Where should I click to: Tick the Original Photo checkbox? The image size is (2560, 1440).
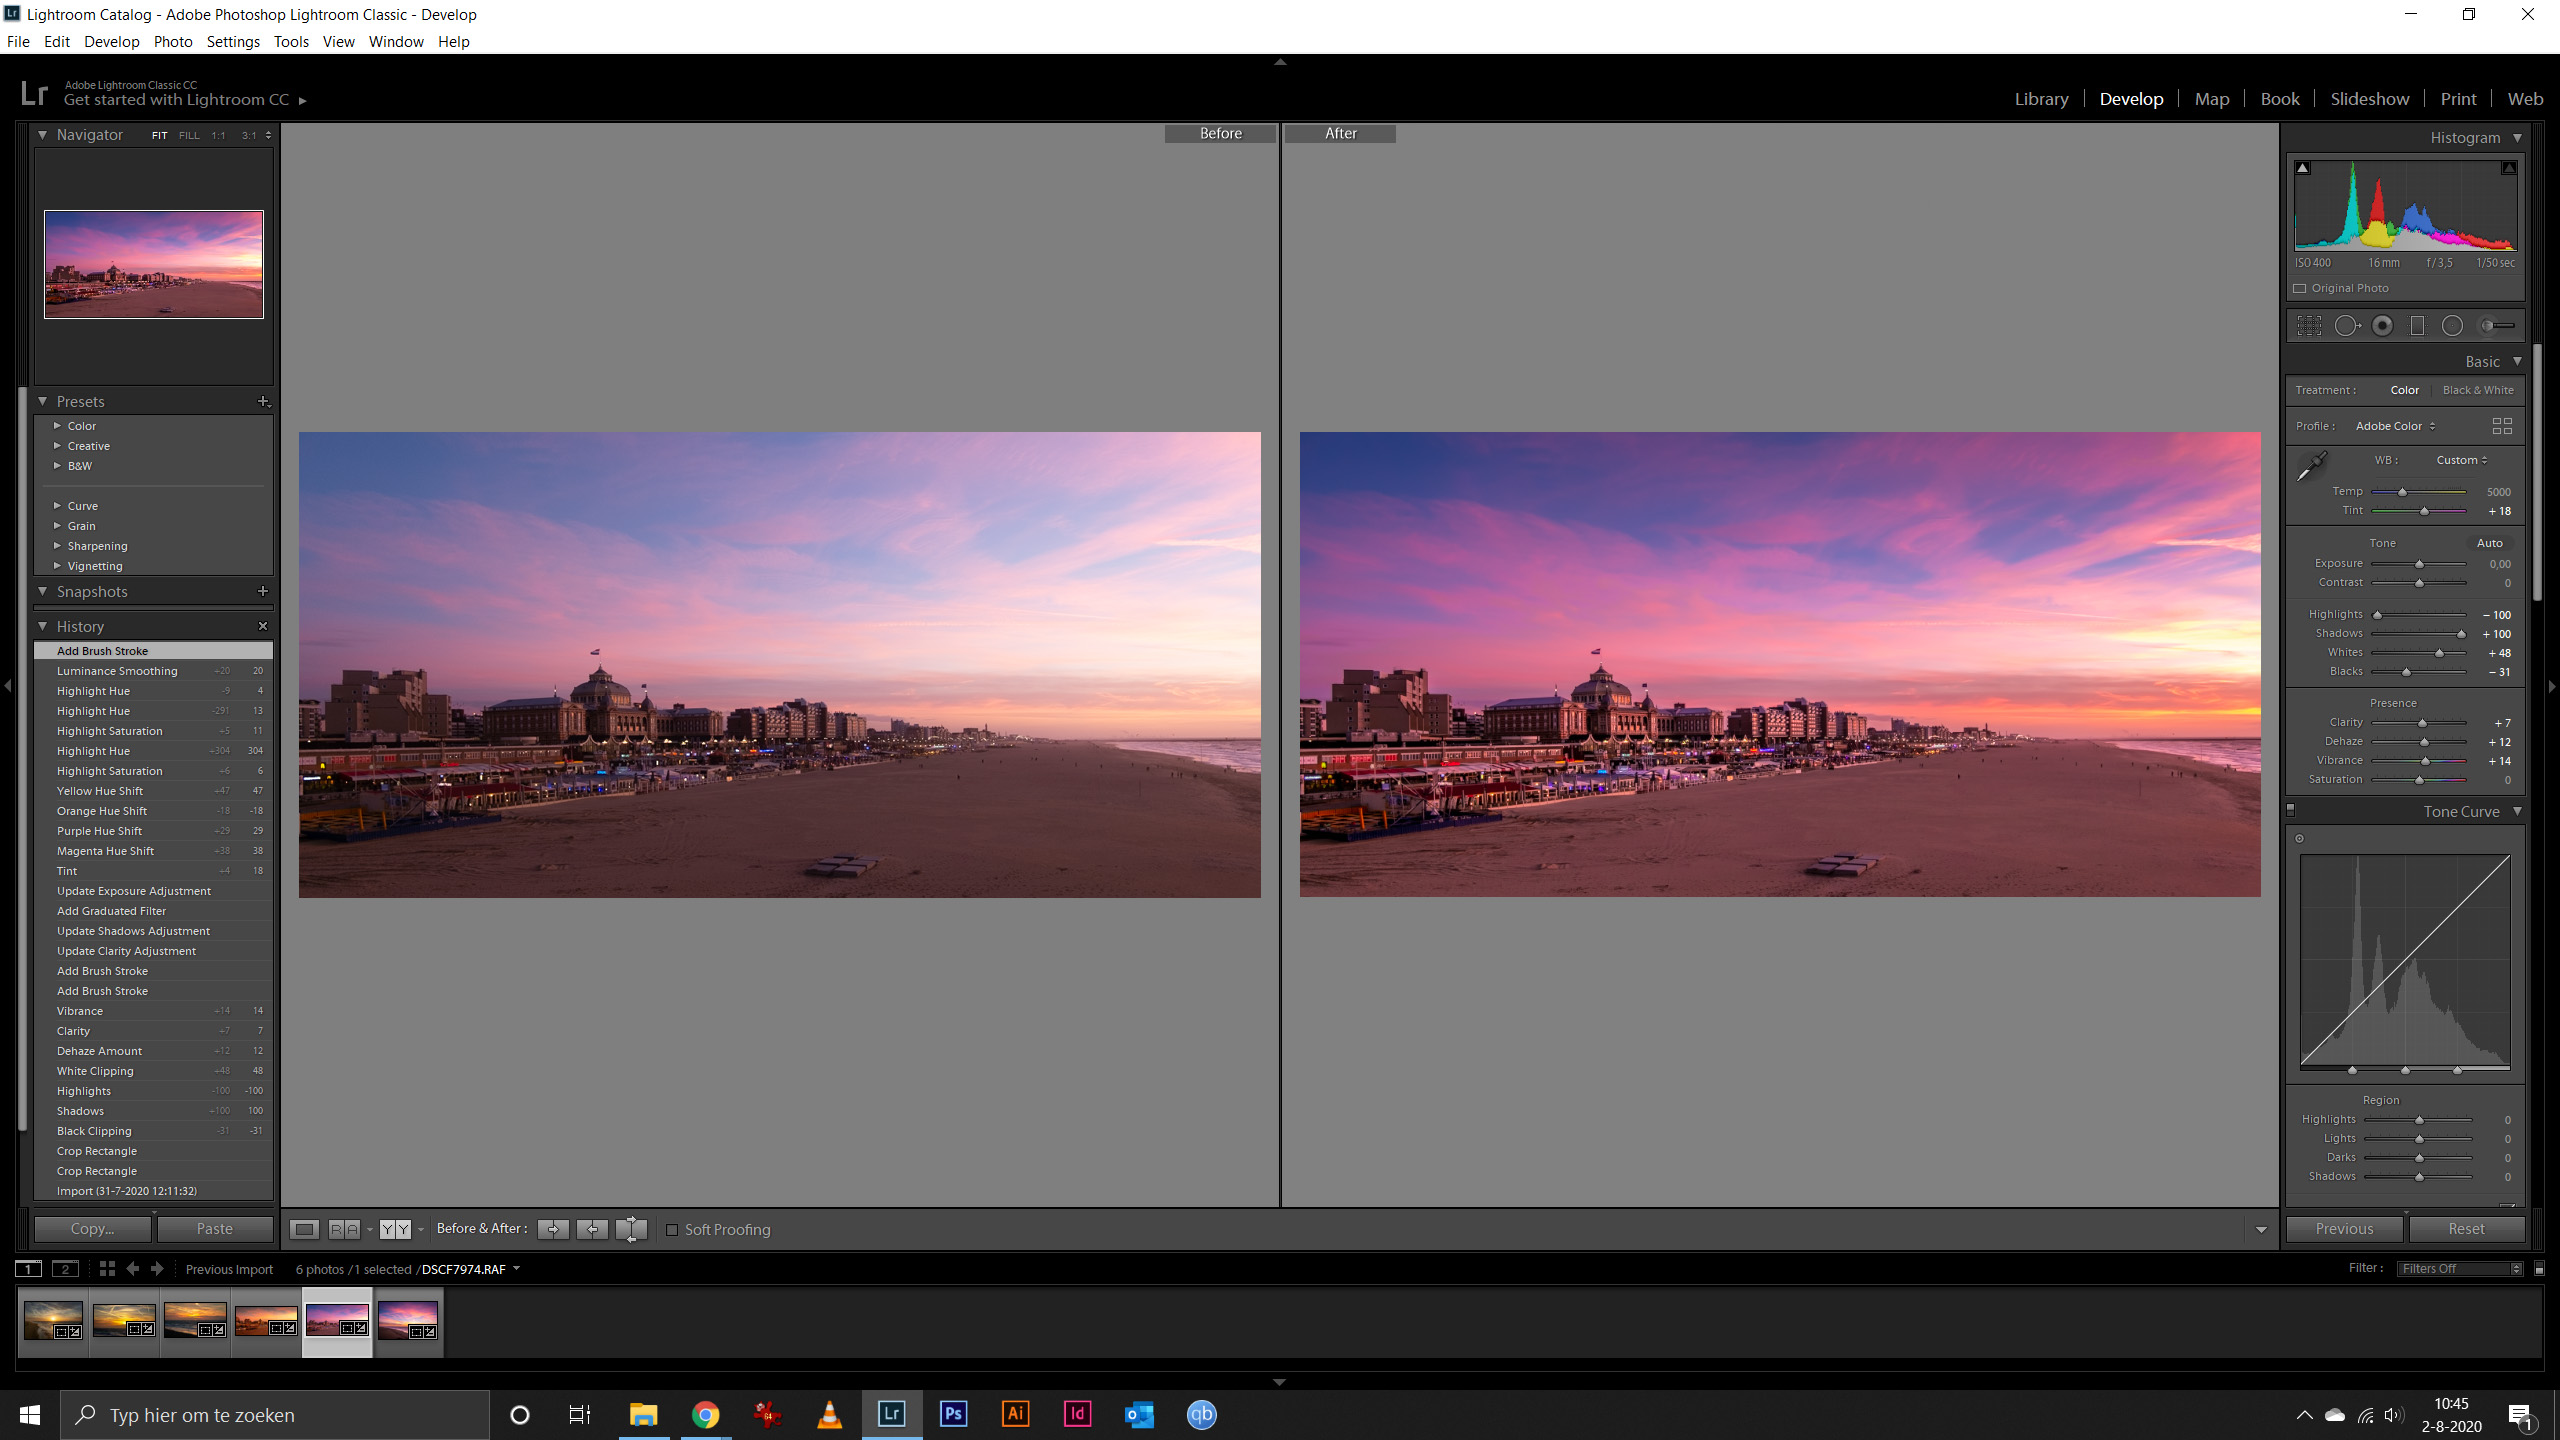[x=2300, y=288]
